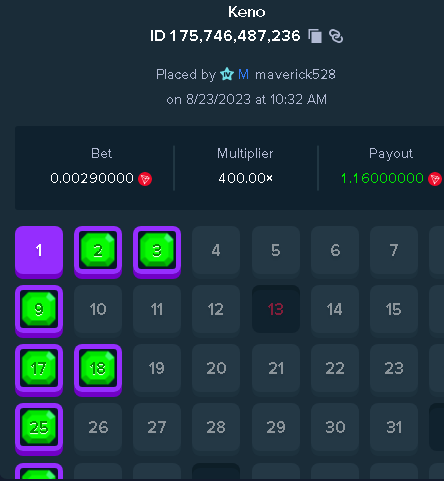444x481 pixels.
Task: Select Keno tile number 22
Action: tap(335, 369)
